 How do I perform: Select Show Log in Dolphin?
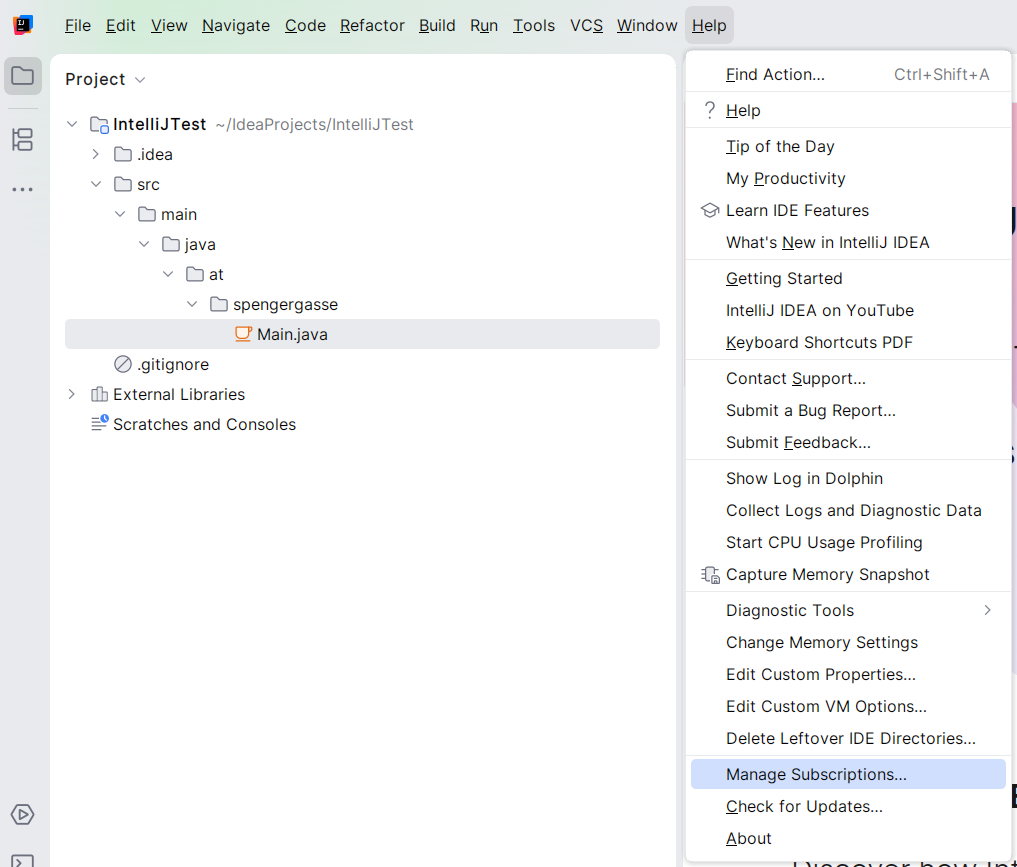pos(848,479)
